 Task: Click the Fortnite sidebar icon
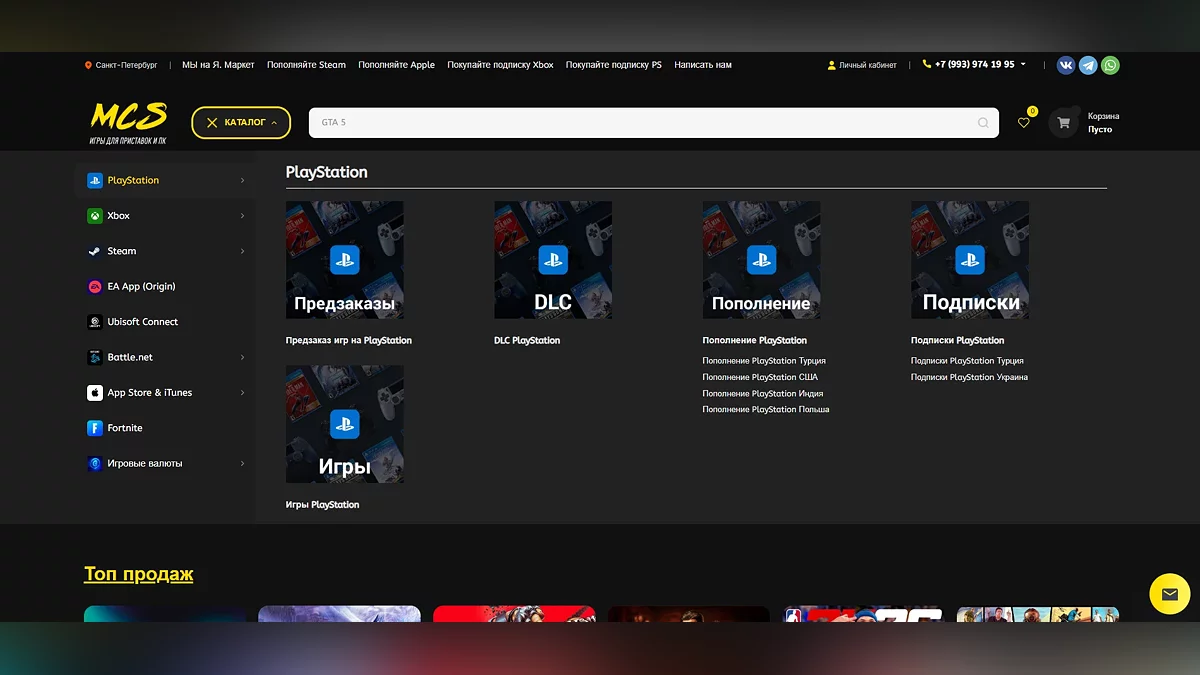coord(94,428)
